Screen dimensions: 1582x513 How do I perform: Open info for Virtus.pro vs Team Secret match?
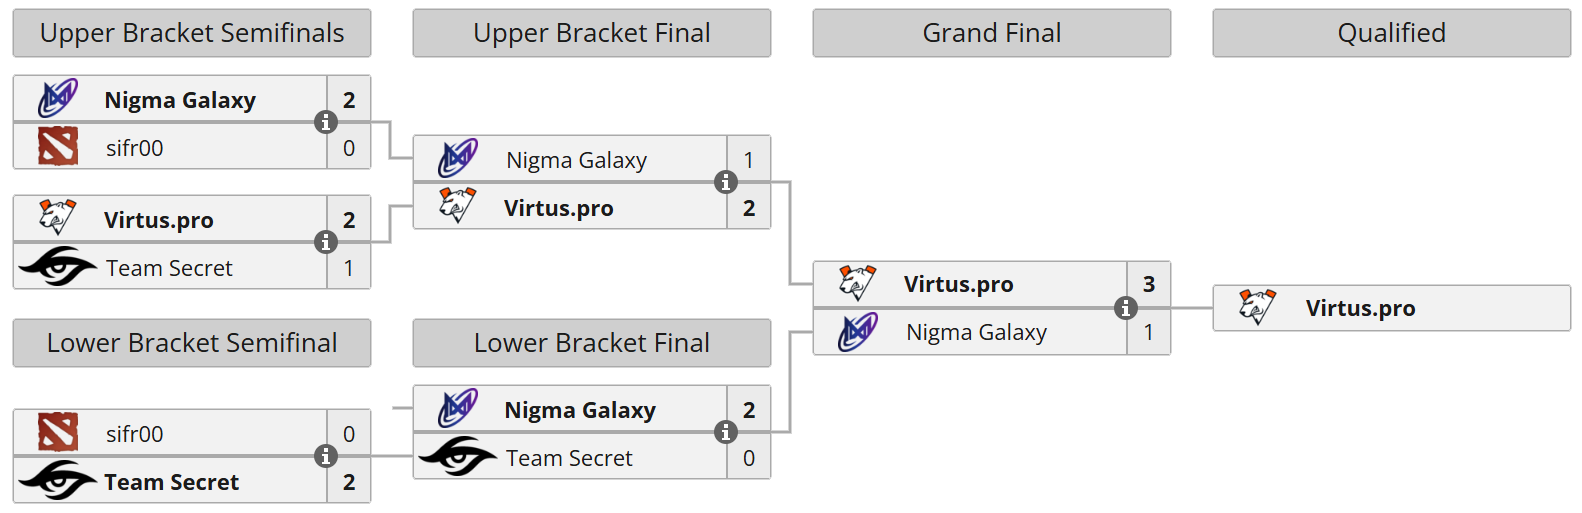point(326,242)
